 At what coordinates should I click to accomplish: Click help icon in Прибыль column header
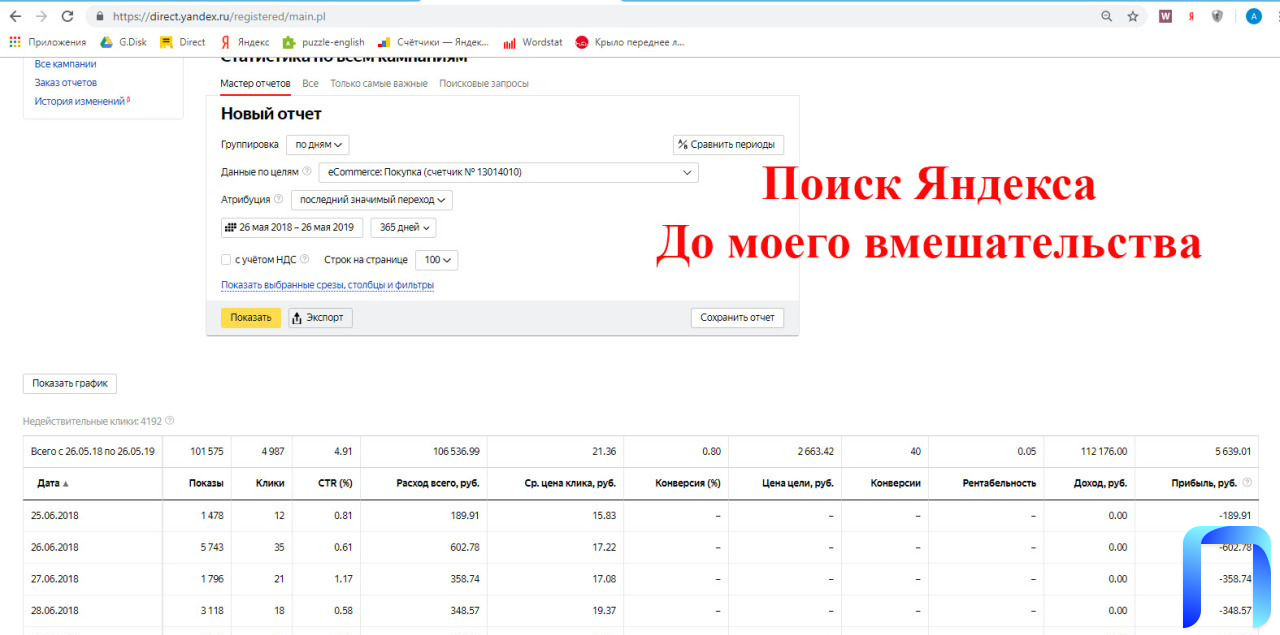click(1247, 483)
